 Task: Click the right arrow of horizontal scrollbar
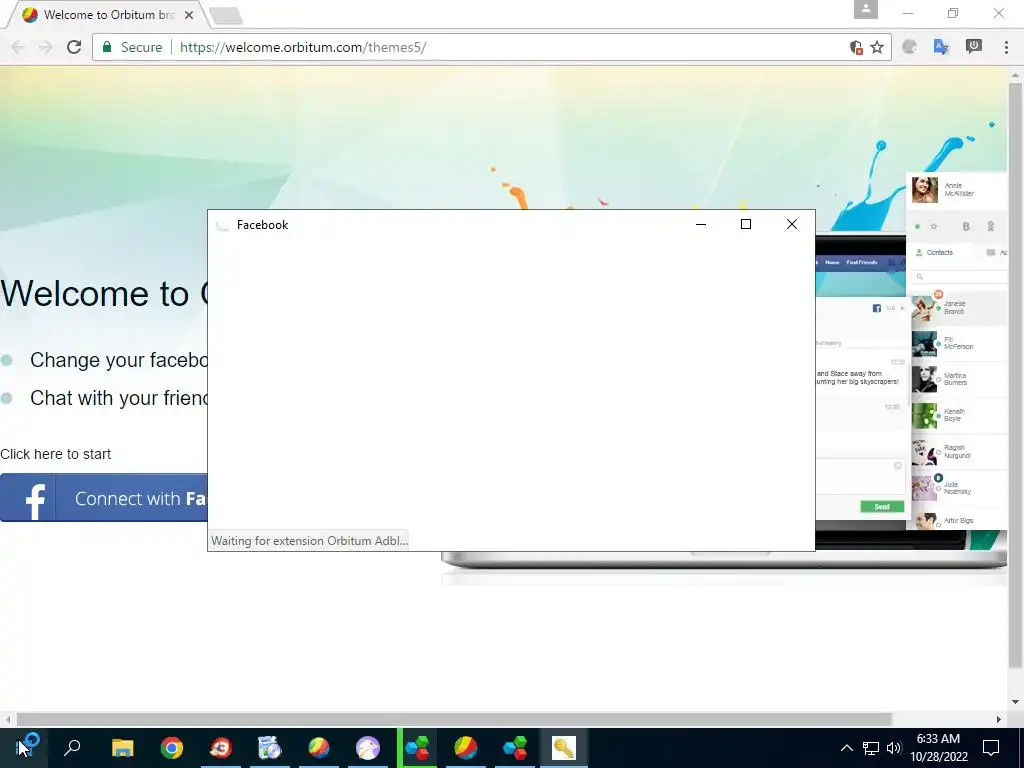coord(999,719)
